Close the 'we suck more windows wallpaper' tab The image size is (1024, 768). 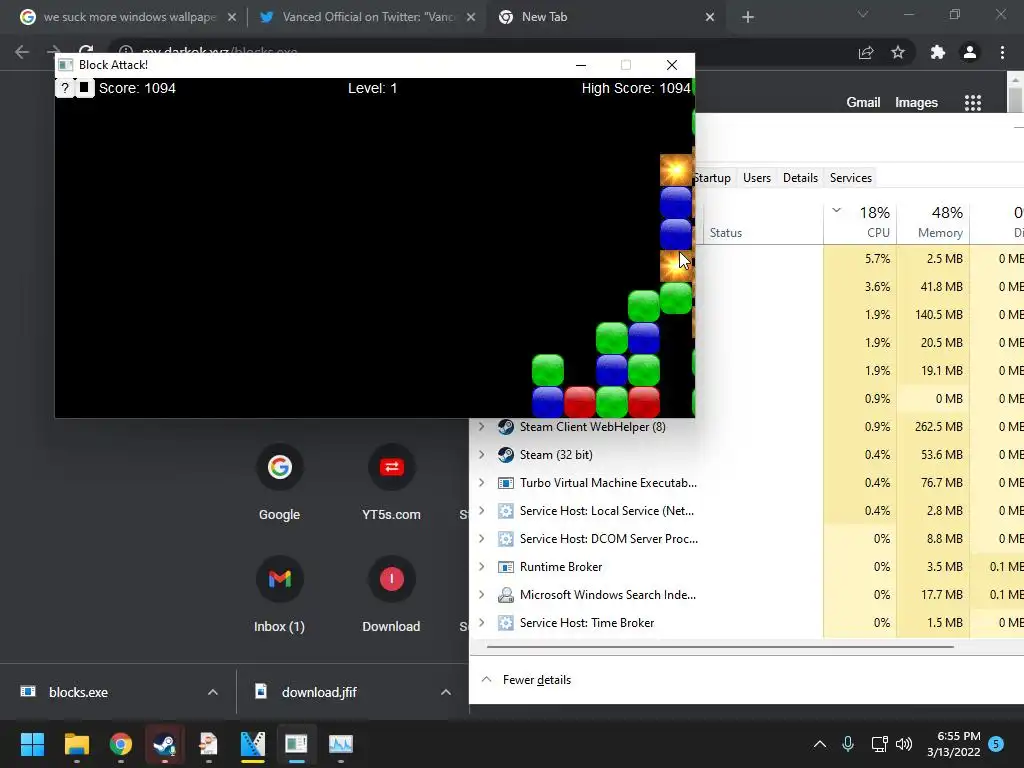click(x=232, y=17)
